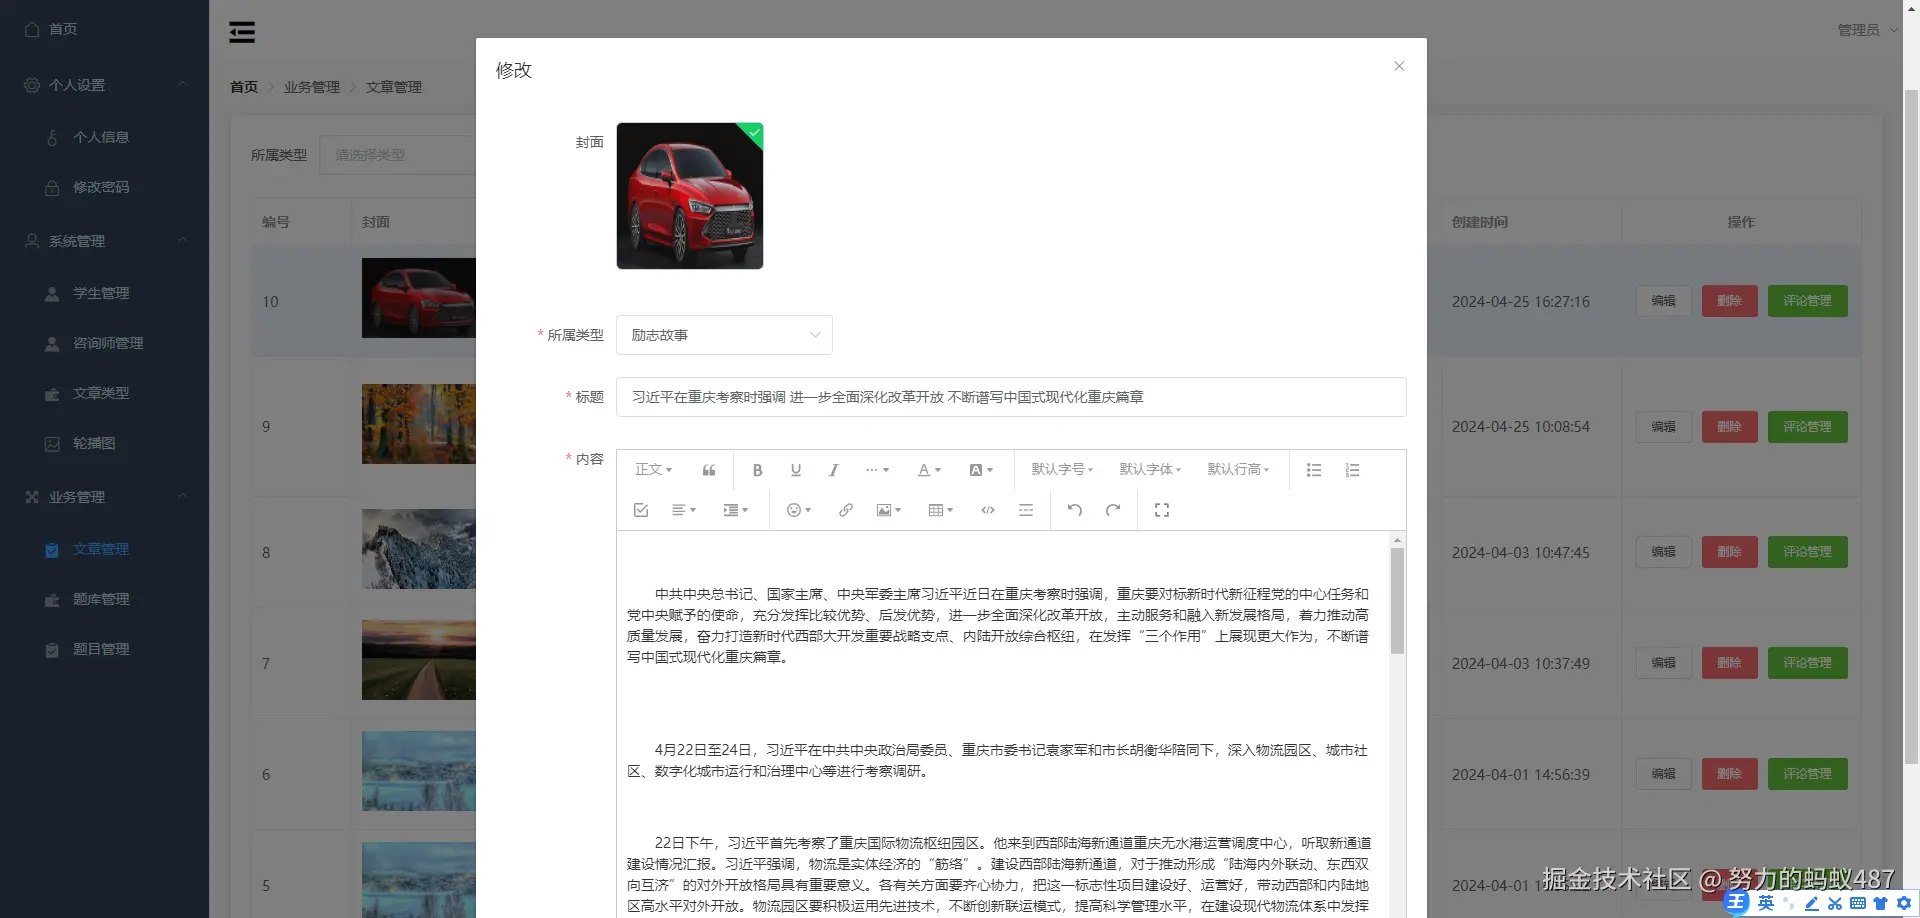Open the emoji picker in the editor
Screen dimensions: 1920x918
pyautogui.click(x=796, y=510)
